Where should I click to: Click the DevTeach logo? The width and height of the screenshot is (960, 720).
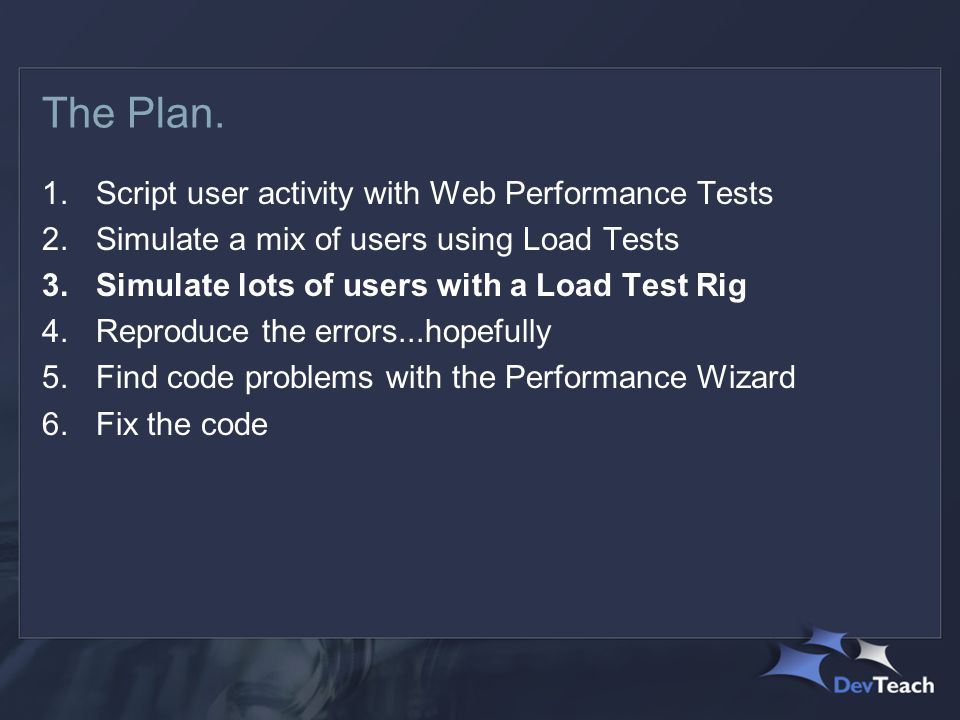tap(848, 661)
